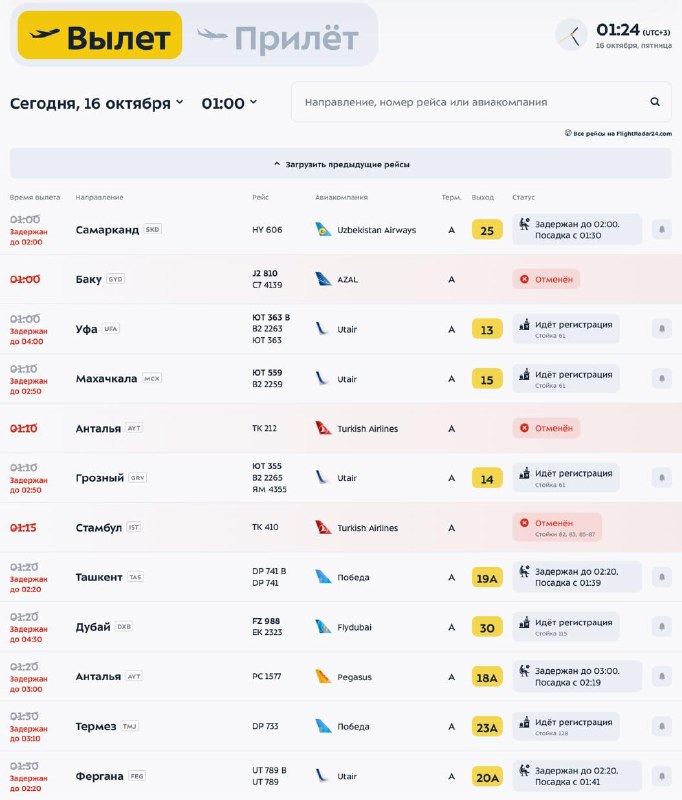Focus the destination or flight search field
This screenshot has width=682, height=800.
pyautogui.click(x=481, y=102)
